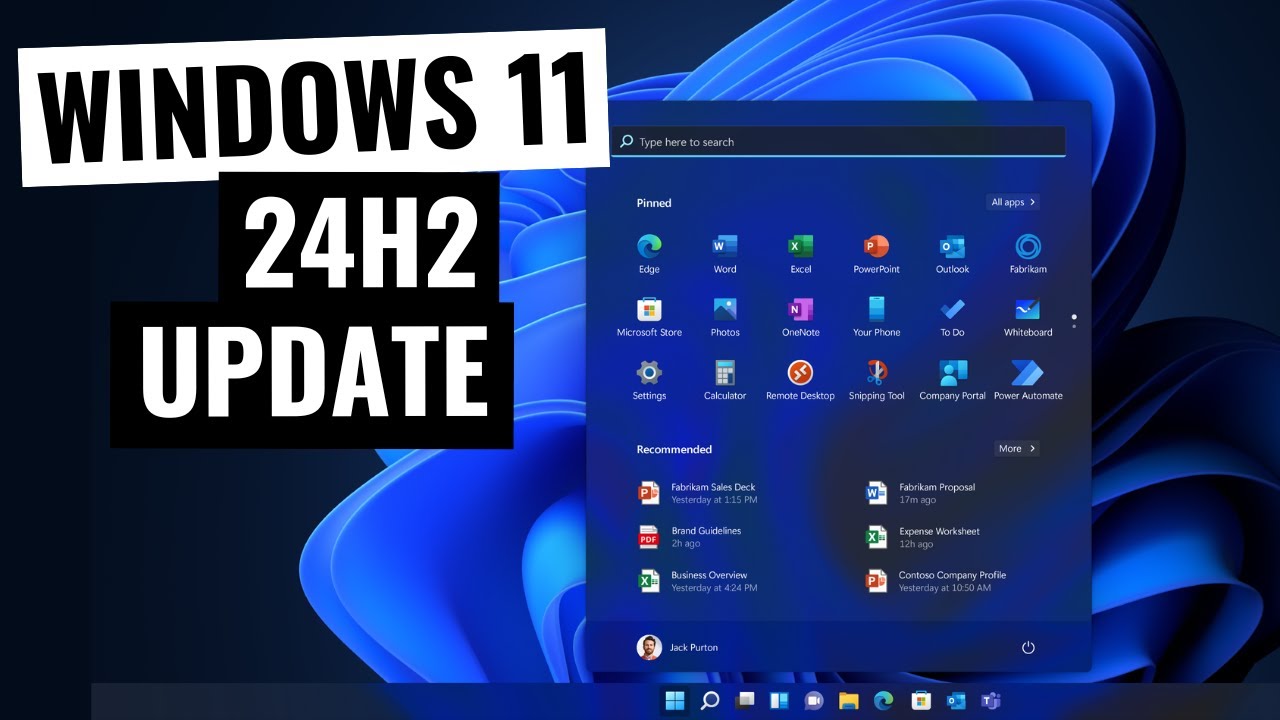The image size is (1280, 720).
Task: Open the Snipping Tool
Action: 876,380
